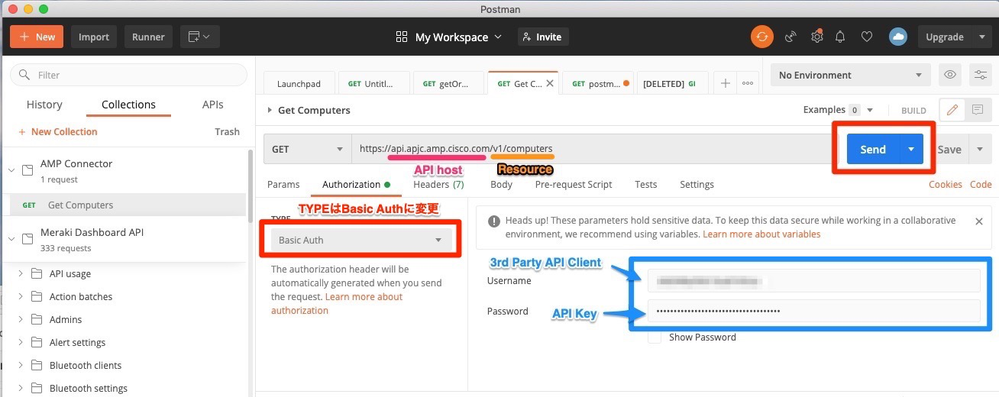Switch to the APIs tab
The height and width of the screenshot is (397, 999).
coord(213,105)
